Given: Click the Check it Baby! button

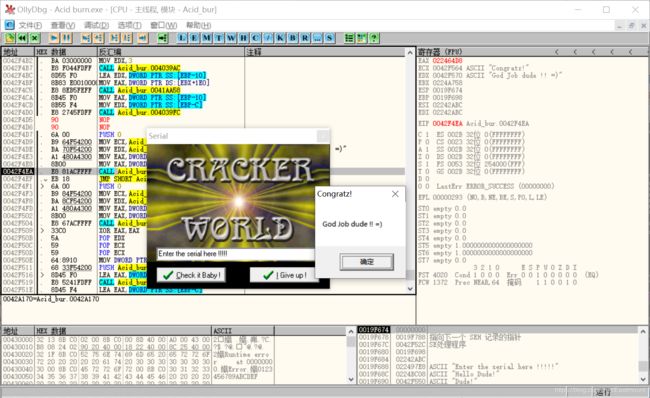Looking at the screenshot, I should coord(191,275).
